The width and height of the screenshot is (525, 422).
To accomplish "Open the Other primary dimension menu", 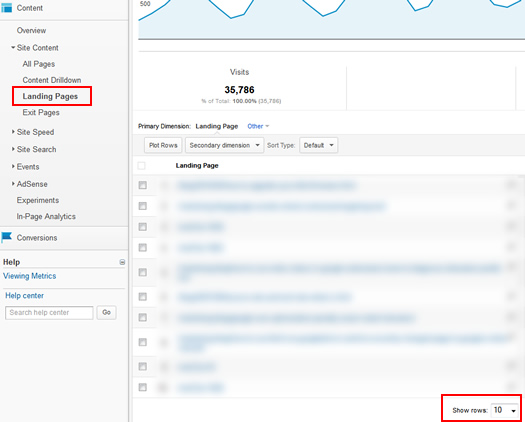I will click(x=258, y=126).
